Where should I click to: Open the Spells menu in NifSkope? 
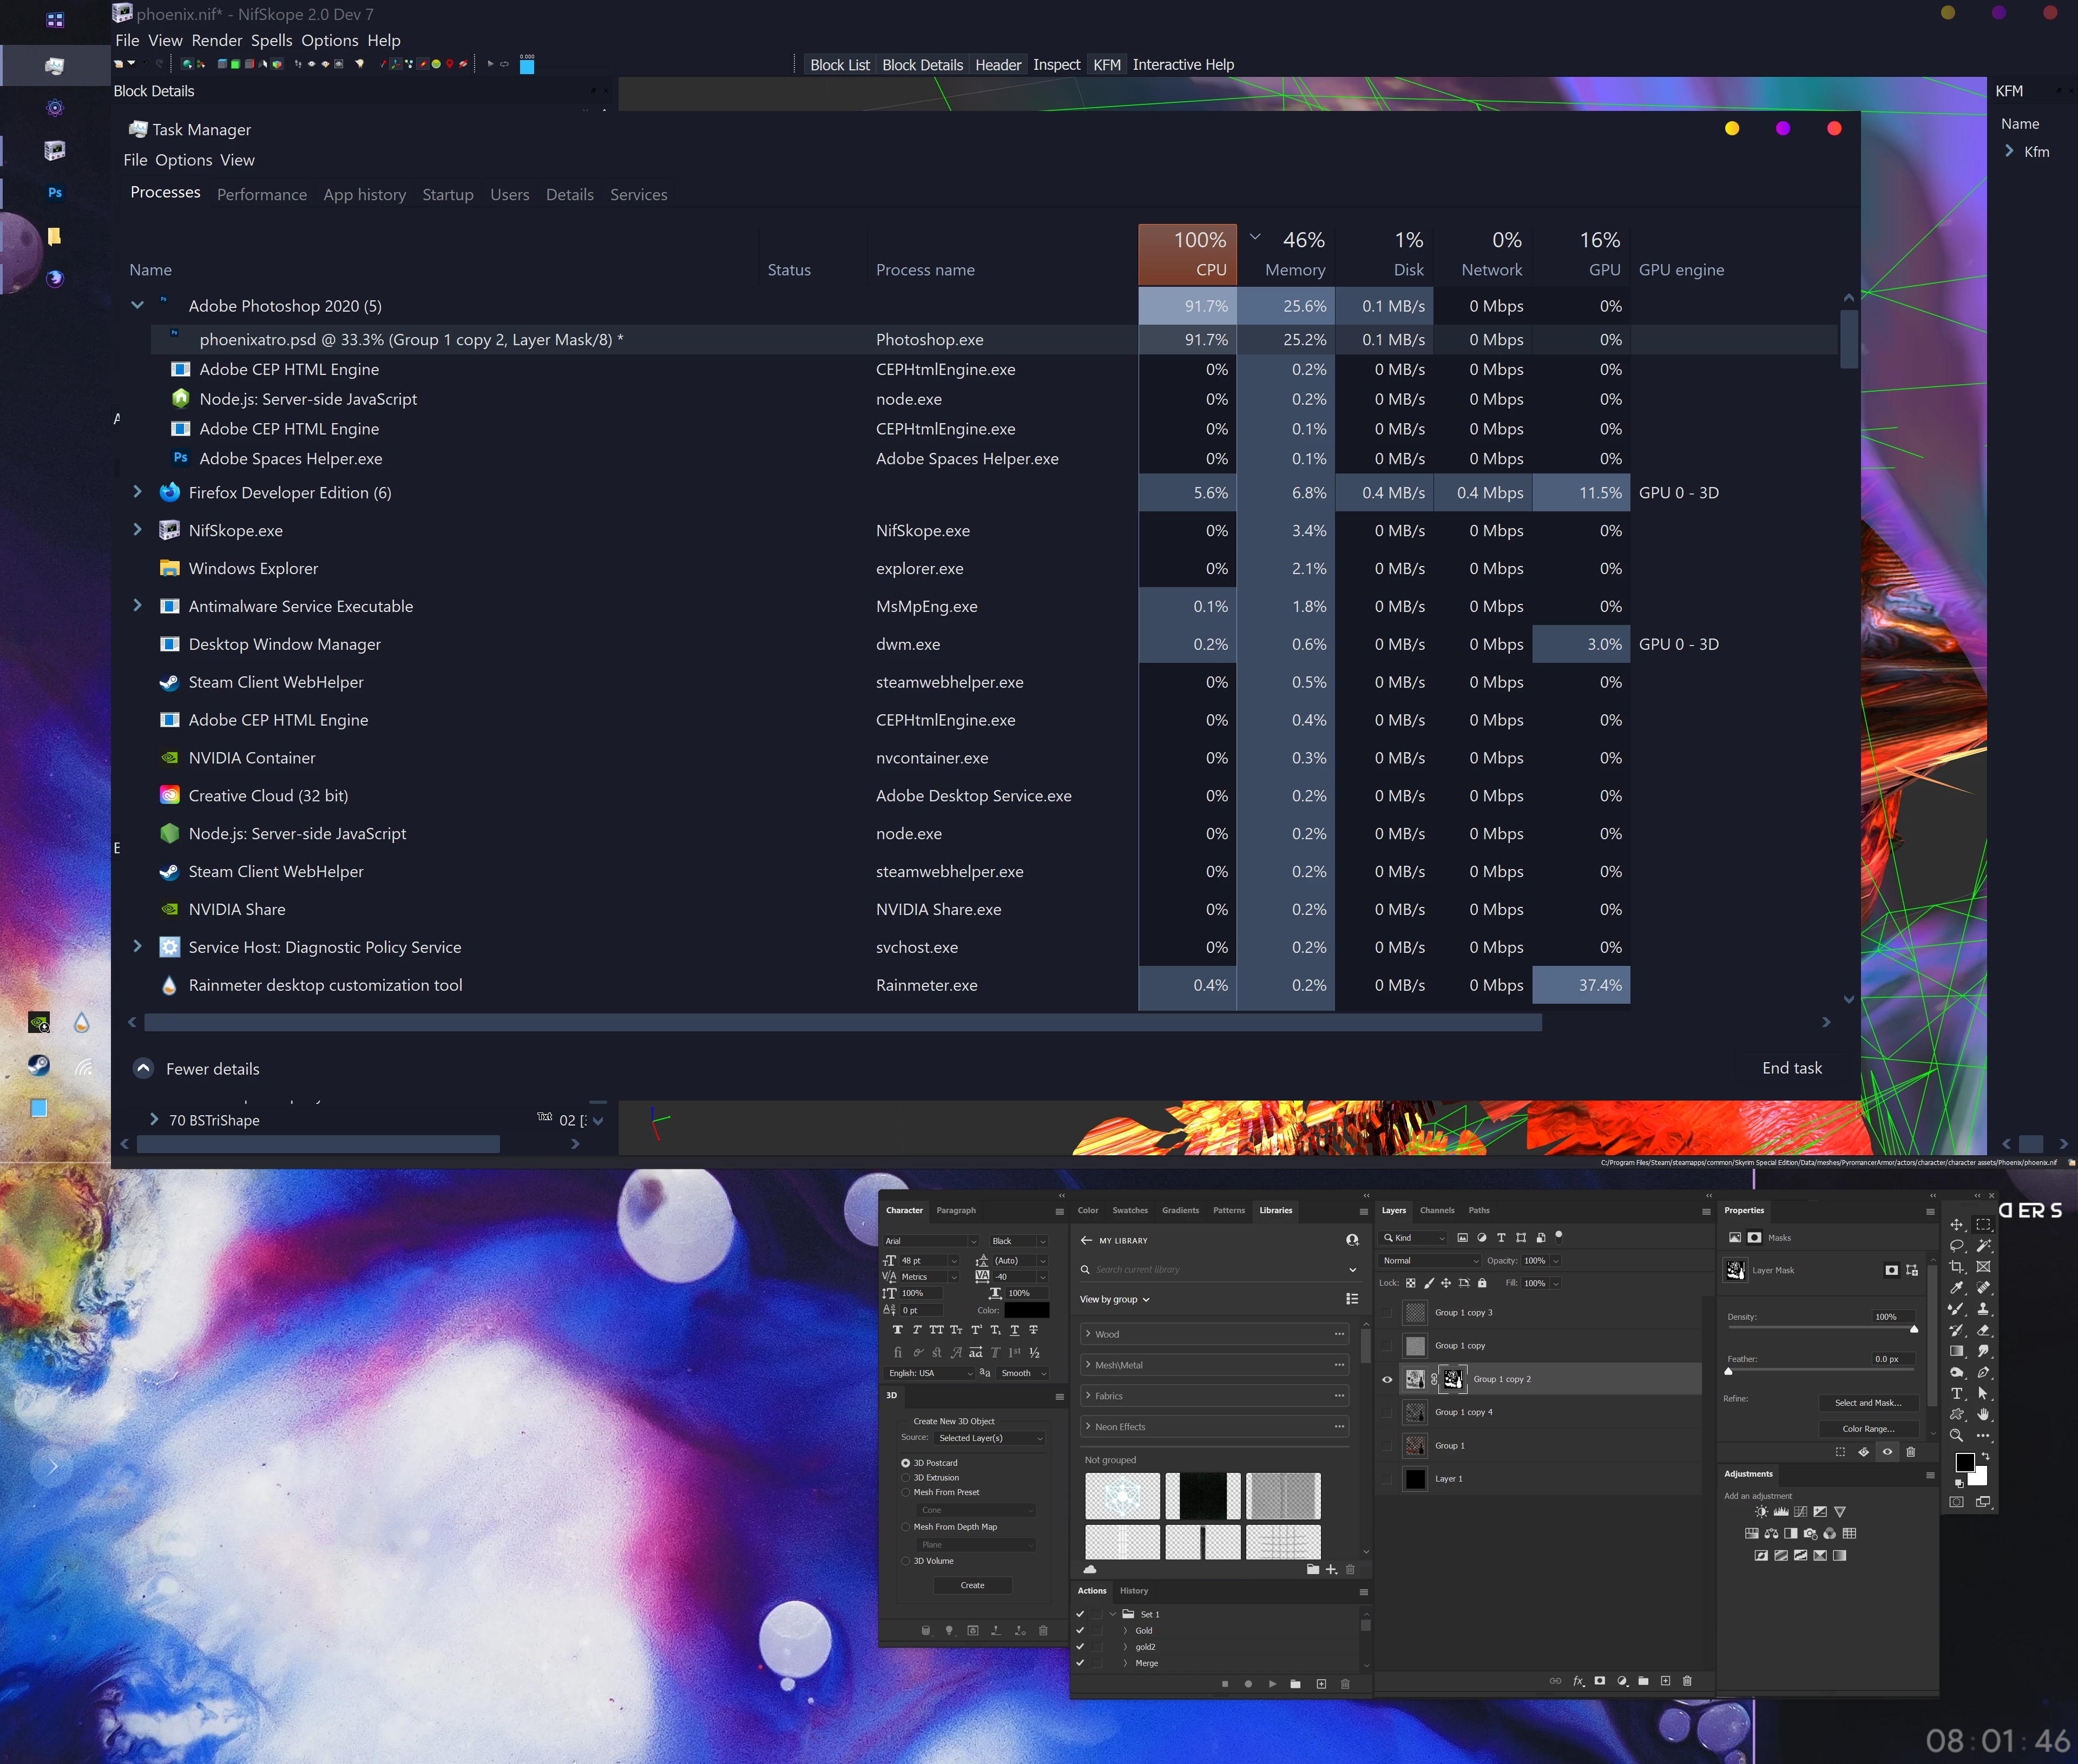click(x=271, y=41)
